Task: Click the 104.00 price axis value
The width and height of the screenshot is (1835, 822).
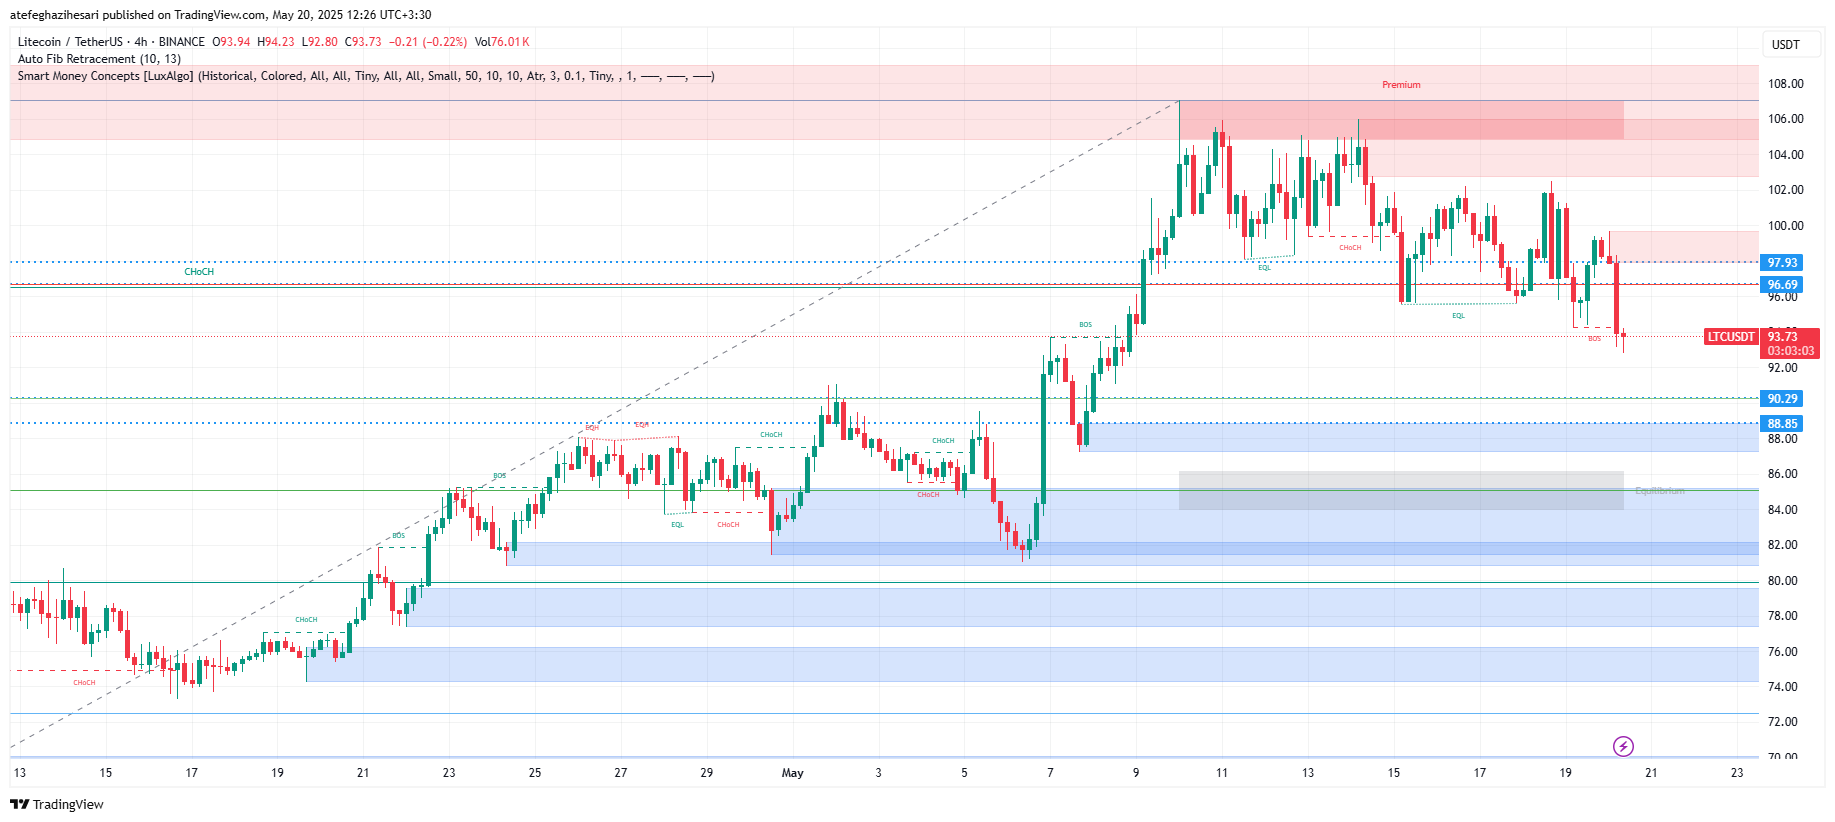Action: coord(1785,155)
